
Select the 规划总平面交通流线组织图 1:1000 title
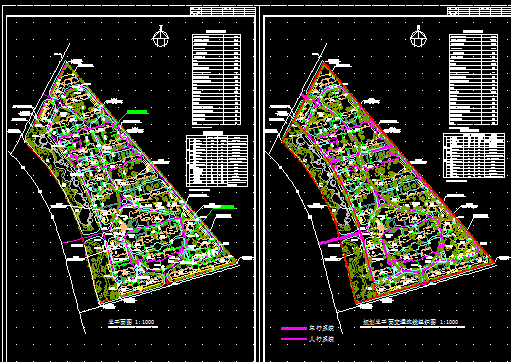click(x=410, y=322)
